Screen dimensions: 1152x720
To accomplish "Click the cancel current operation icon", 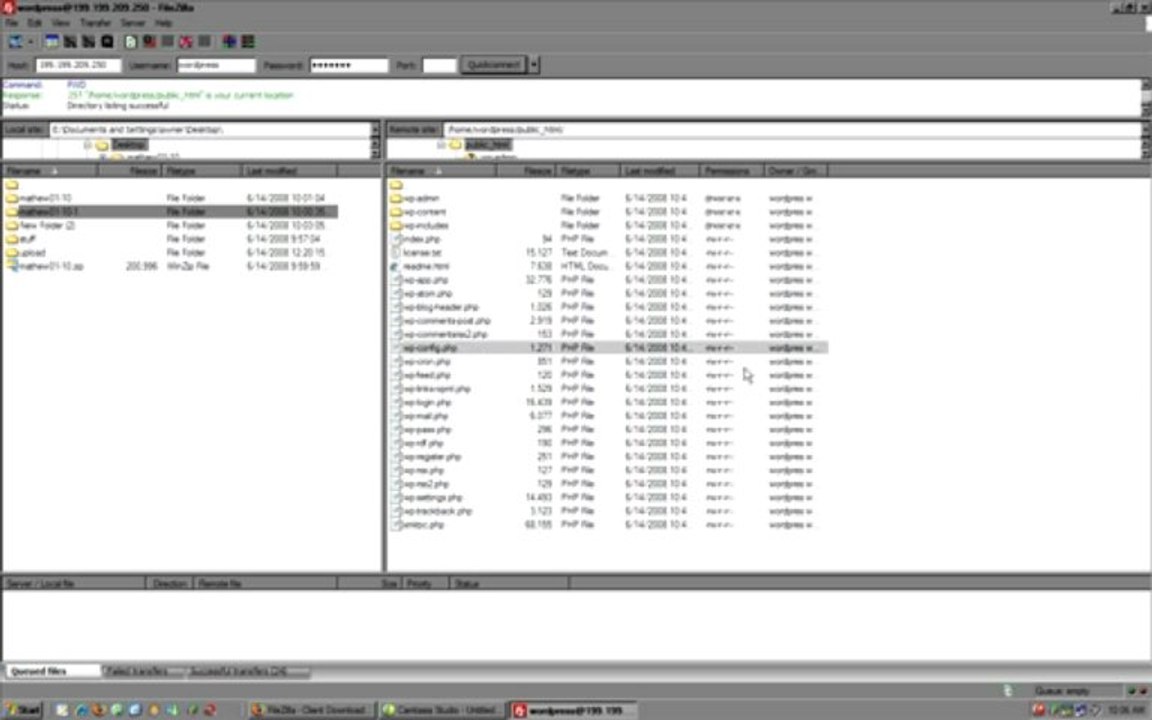I will [168, 42].
